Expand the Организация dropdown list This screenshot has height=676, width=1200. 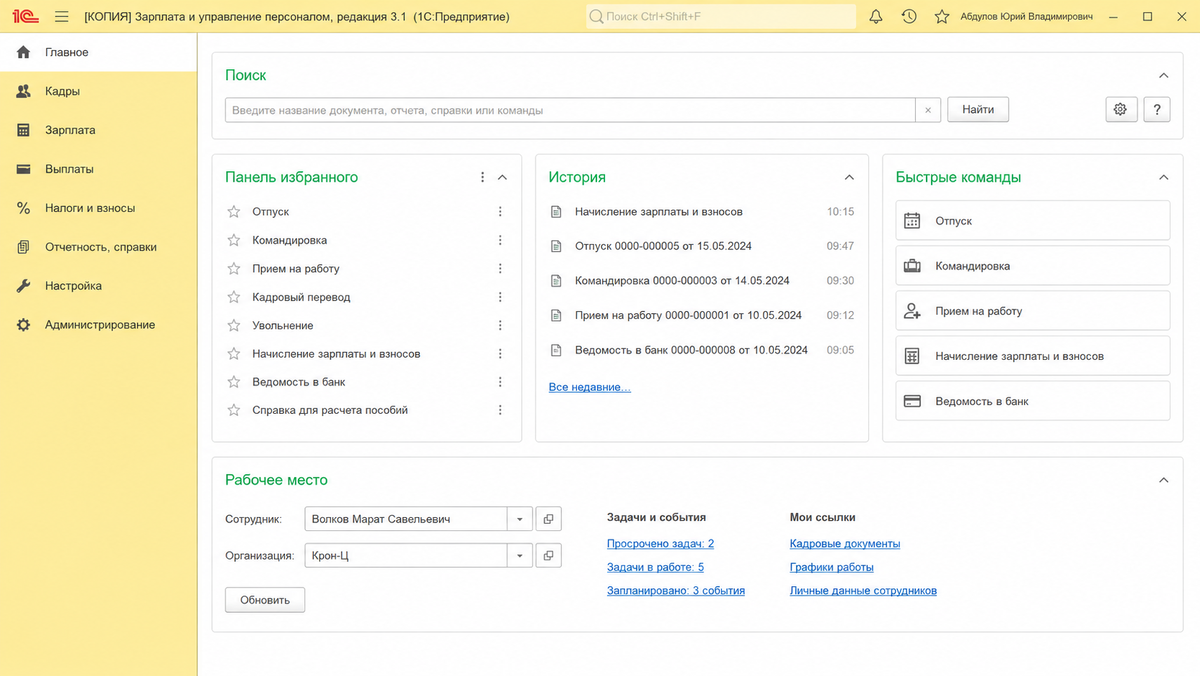tap(520, 555)
